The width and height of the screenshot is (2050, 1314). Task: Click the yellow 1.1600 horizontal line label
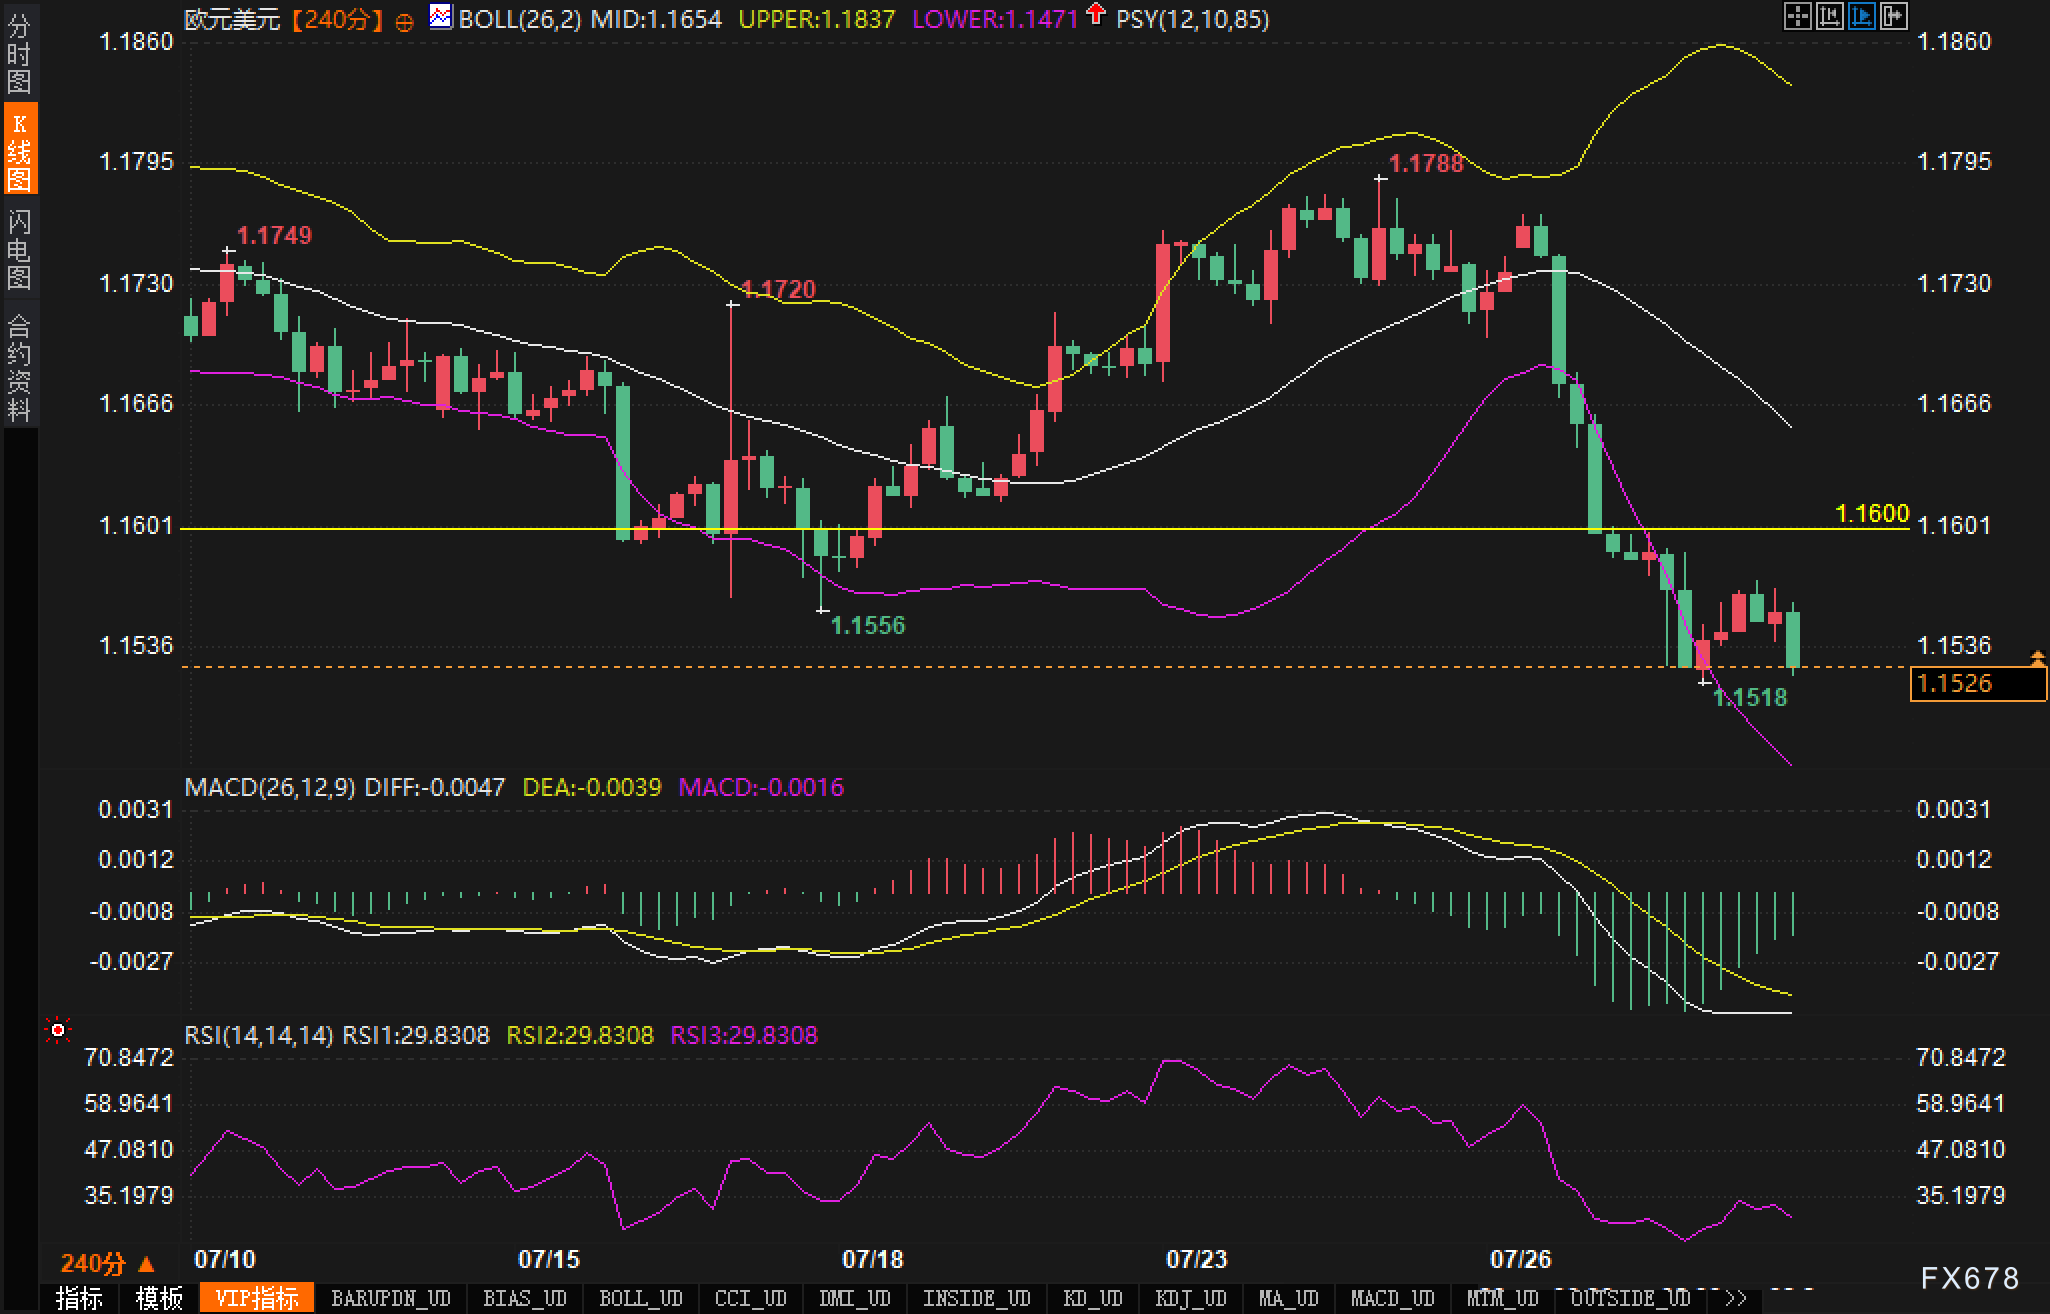[x=1871, y=514]
